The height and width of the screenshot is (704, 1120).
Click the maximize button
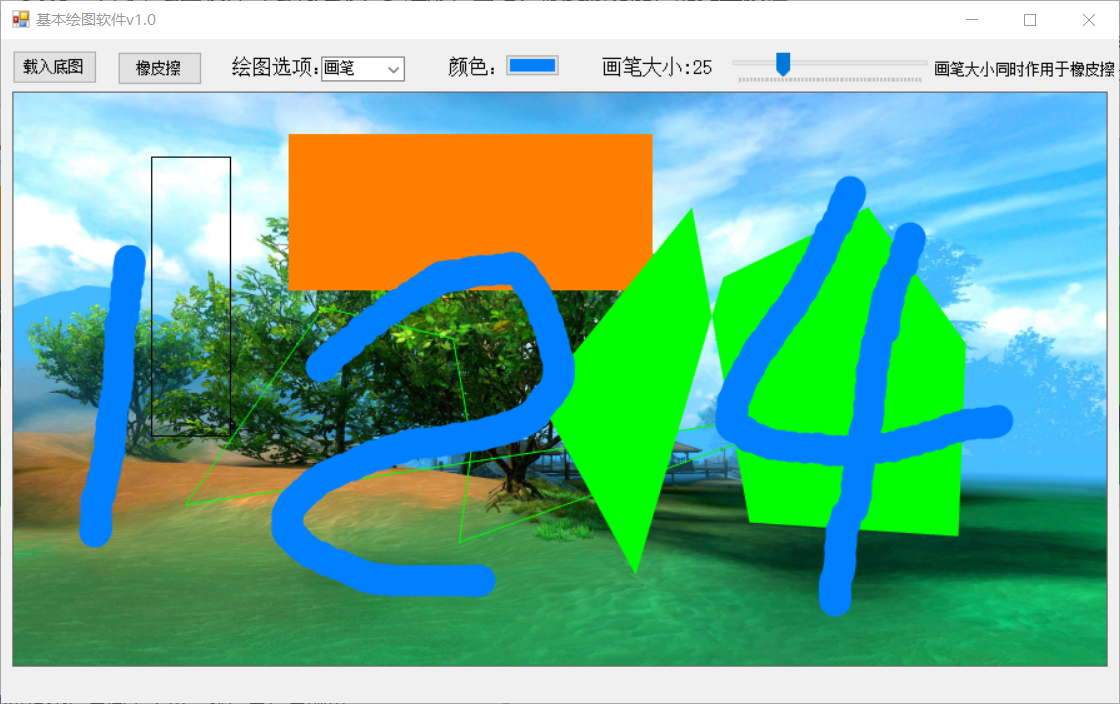click(1030, 20)
